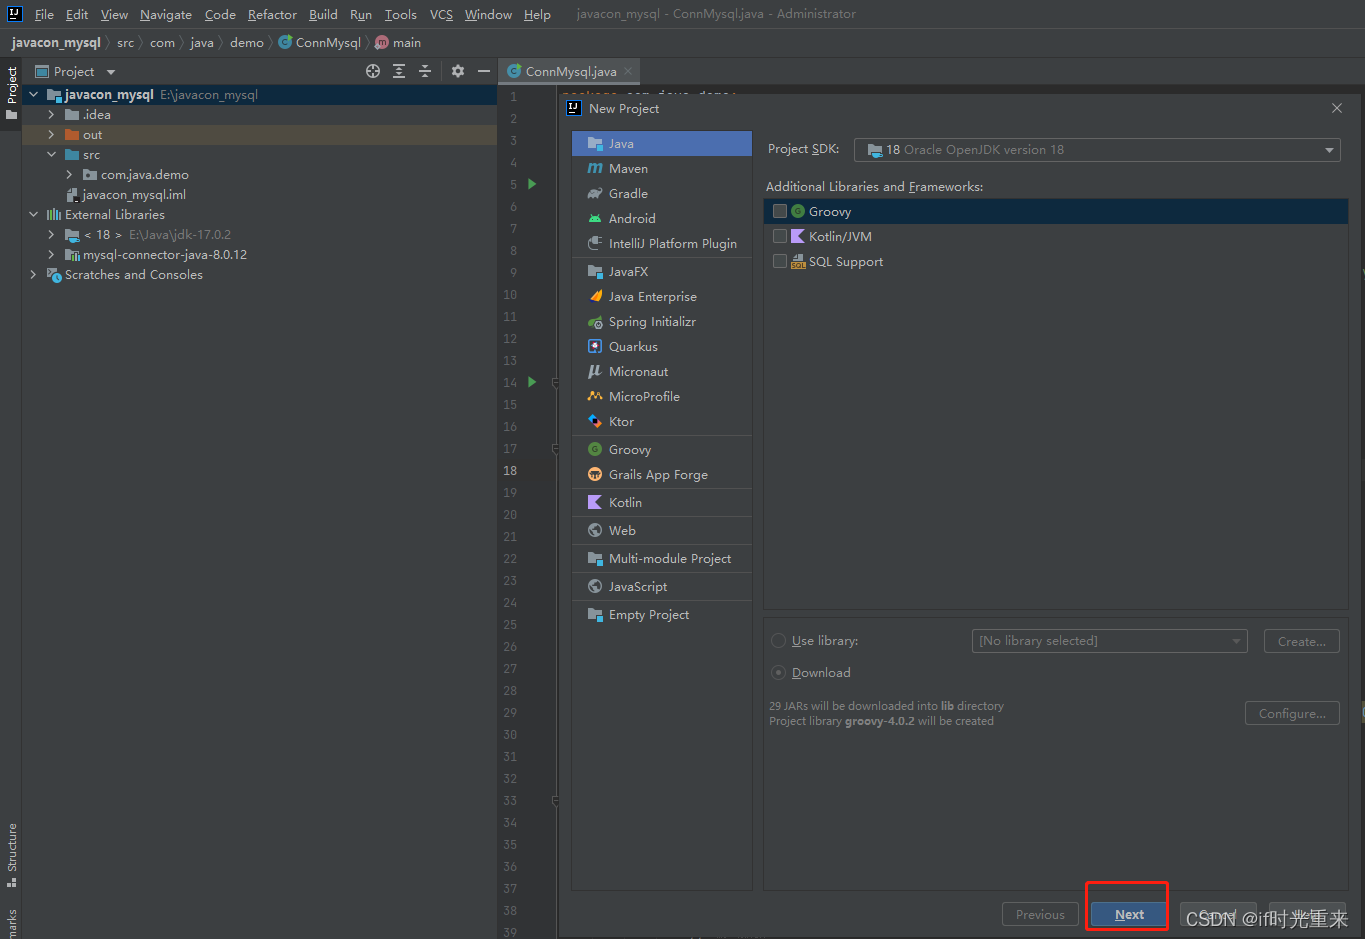The image size is (1365, 939).
Task: Choose Micronaut generator
Action: 662,372
